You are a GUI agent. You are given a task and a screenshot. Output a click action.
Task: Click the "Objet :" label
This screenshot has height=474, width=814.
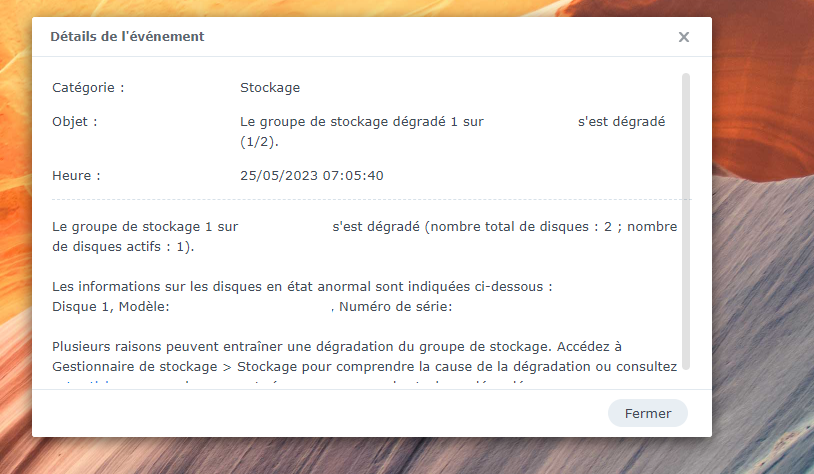[75, 121]
